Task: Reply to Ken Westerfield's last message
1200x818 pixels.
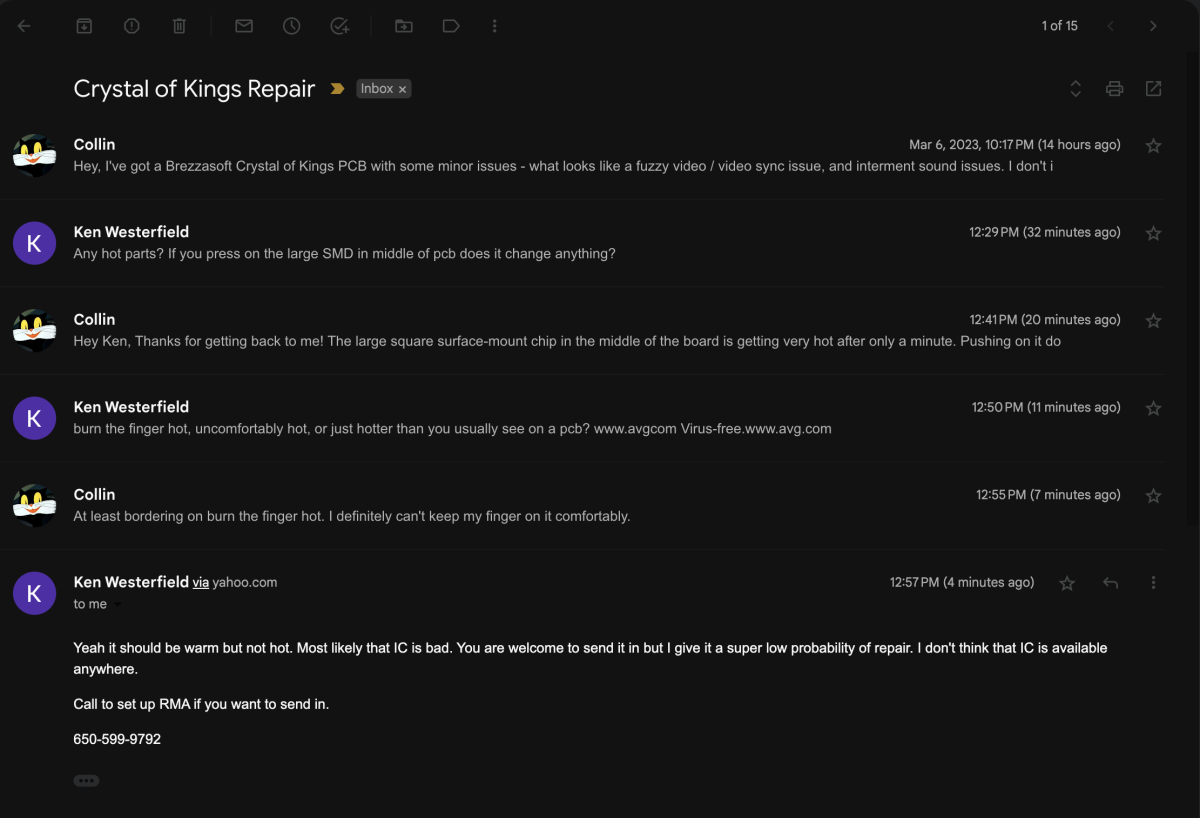Action: pos(1110,583)
